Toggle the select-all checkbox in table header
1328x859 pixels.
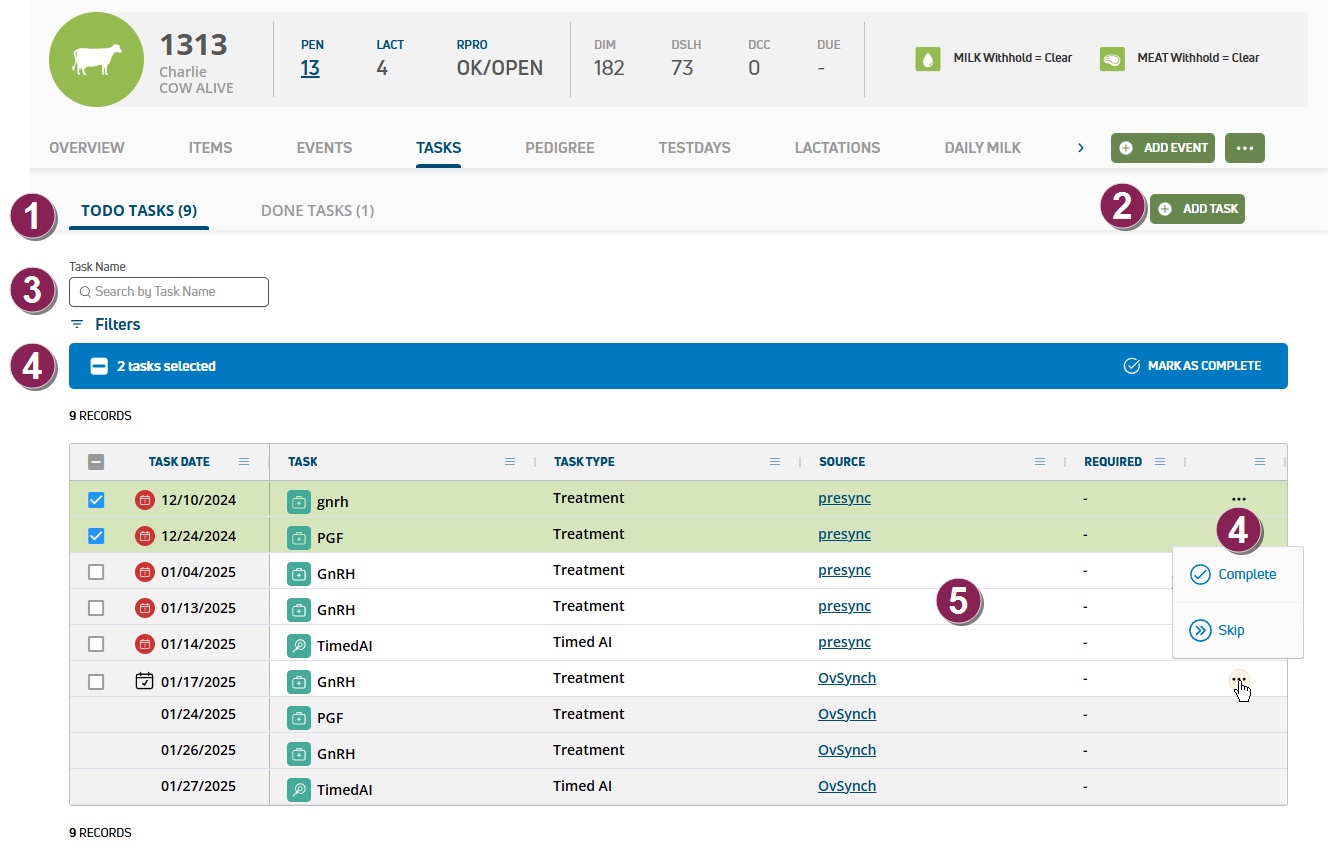click(96, 462)
